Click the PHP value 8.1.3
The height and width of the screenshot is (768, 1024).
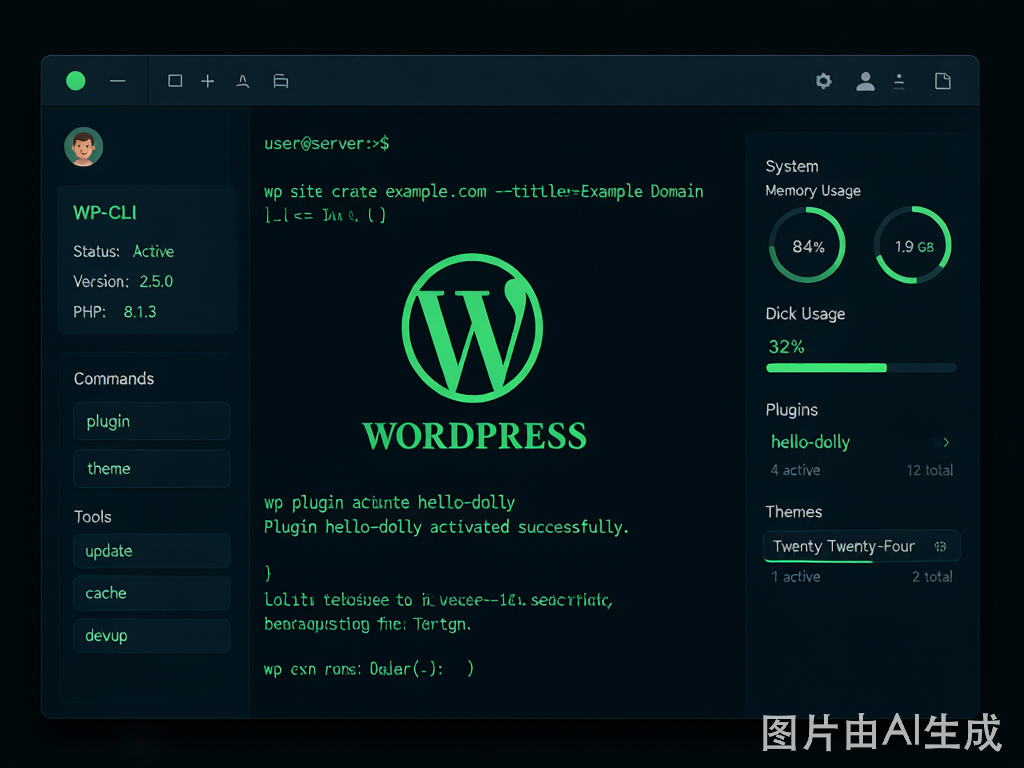pos(140,312)
